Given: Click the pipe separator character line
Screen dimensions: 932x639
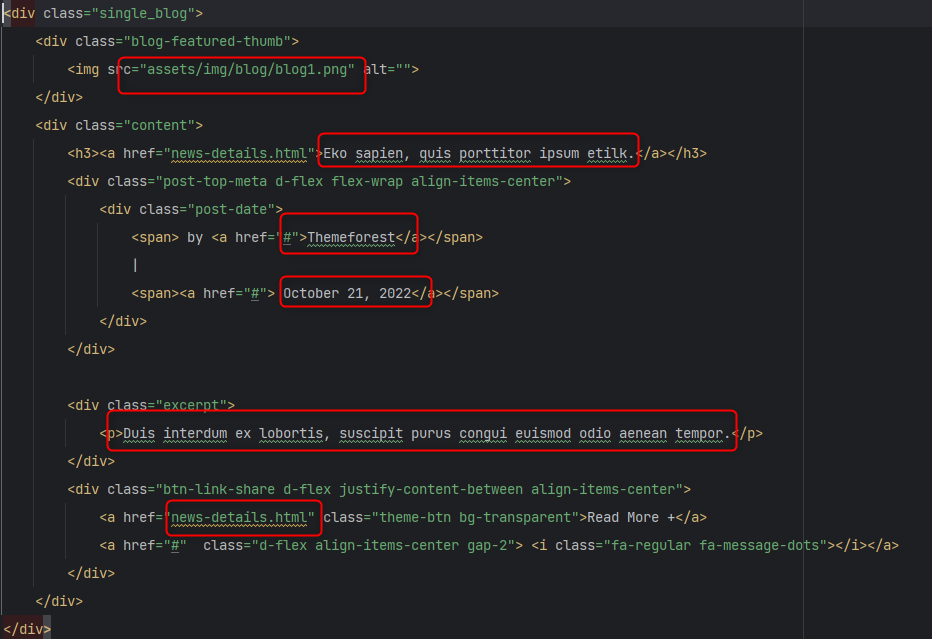Looking at the screenshot, I should point(135,266).
